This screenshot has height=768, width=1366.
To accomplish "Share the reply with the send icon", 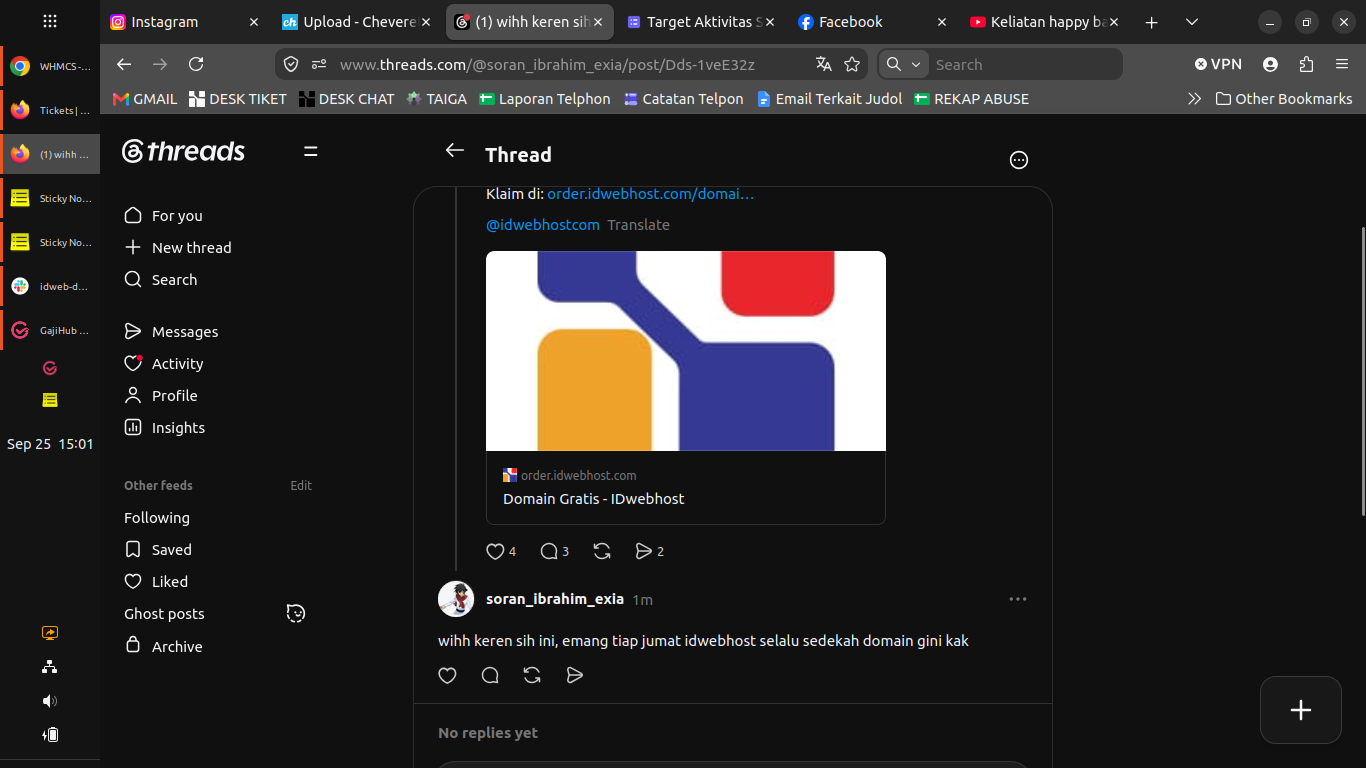I will point(574,676).
